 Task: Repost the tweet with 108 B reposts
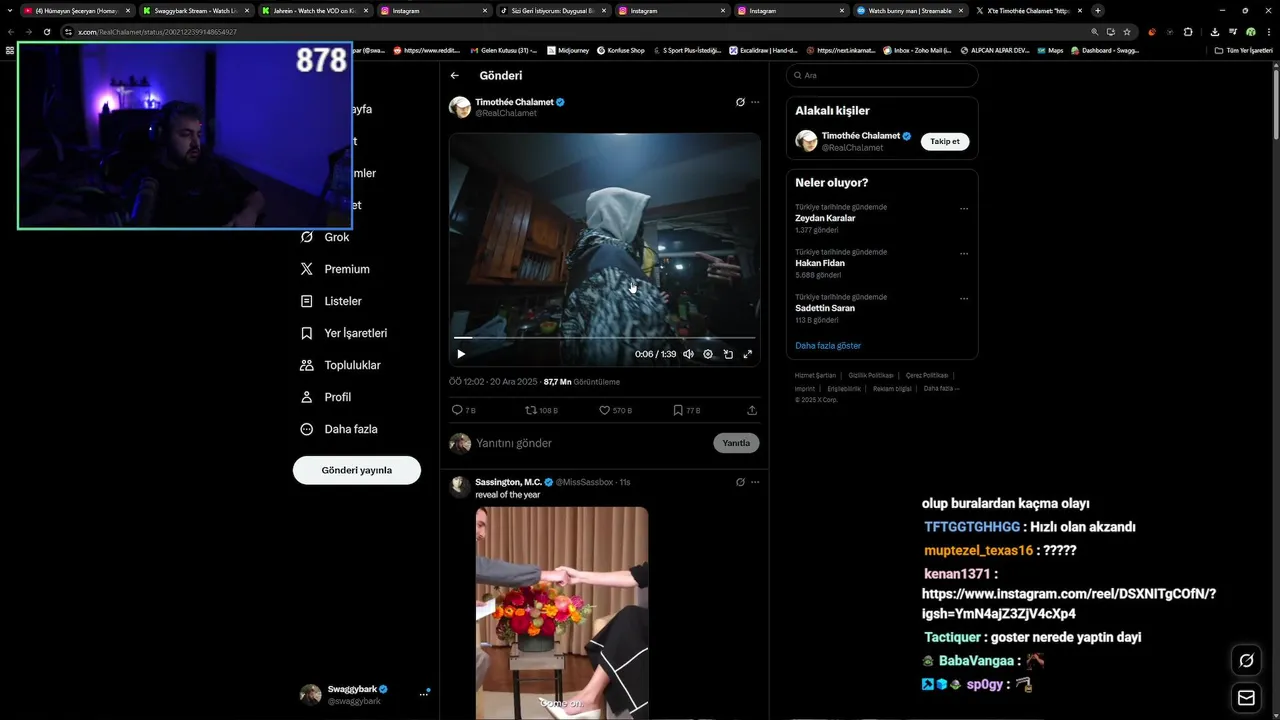coord(541,410)
